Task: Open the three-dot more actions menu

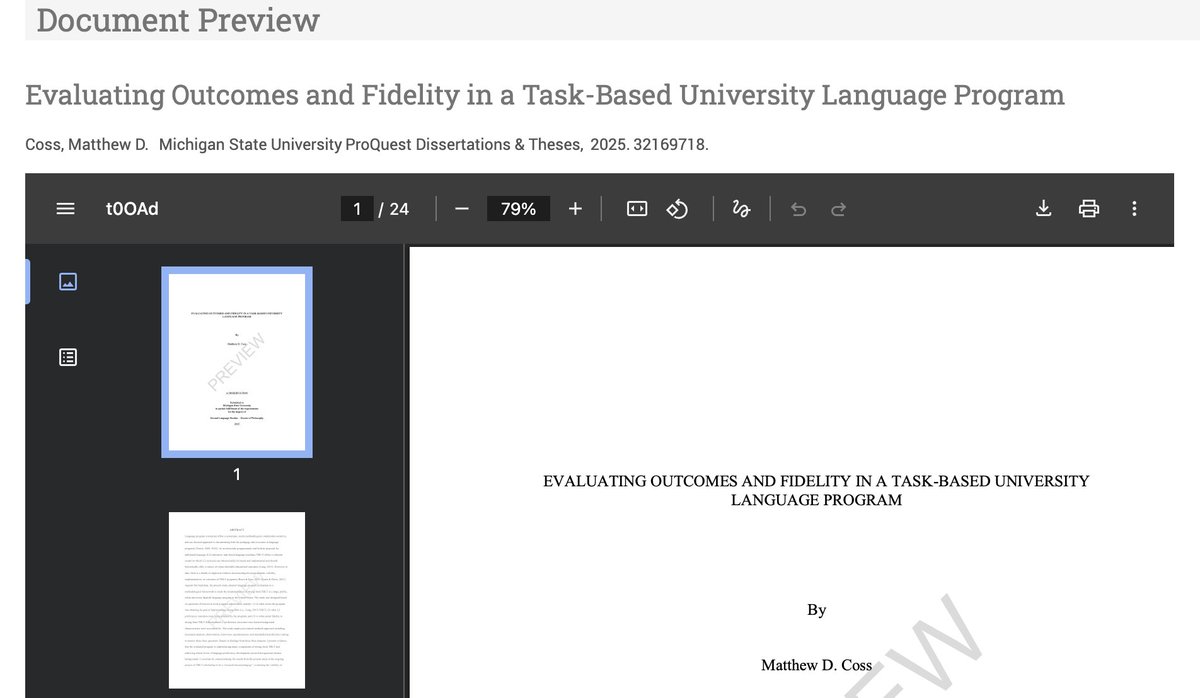Action: [x=1134, y=209]
